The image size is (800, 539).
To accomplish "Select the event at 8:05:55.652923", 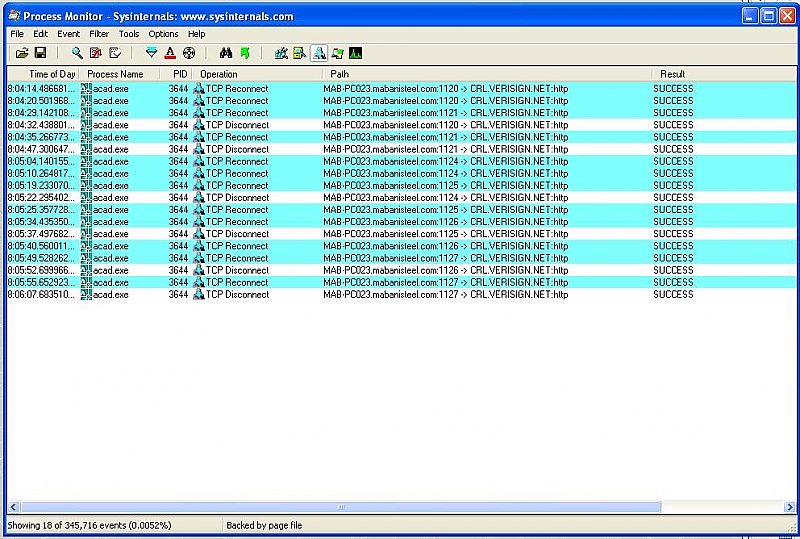I will point(402,283).
